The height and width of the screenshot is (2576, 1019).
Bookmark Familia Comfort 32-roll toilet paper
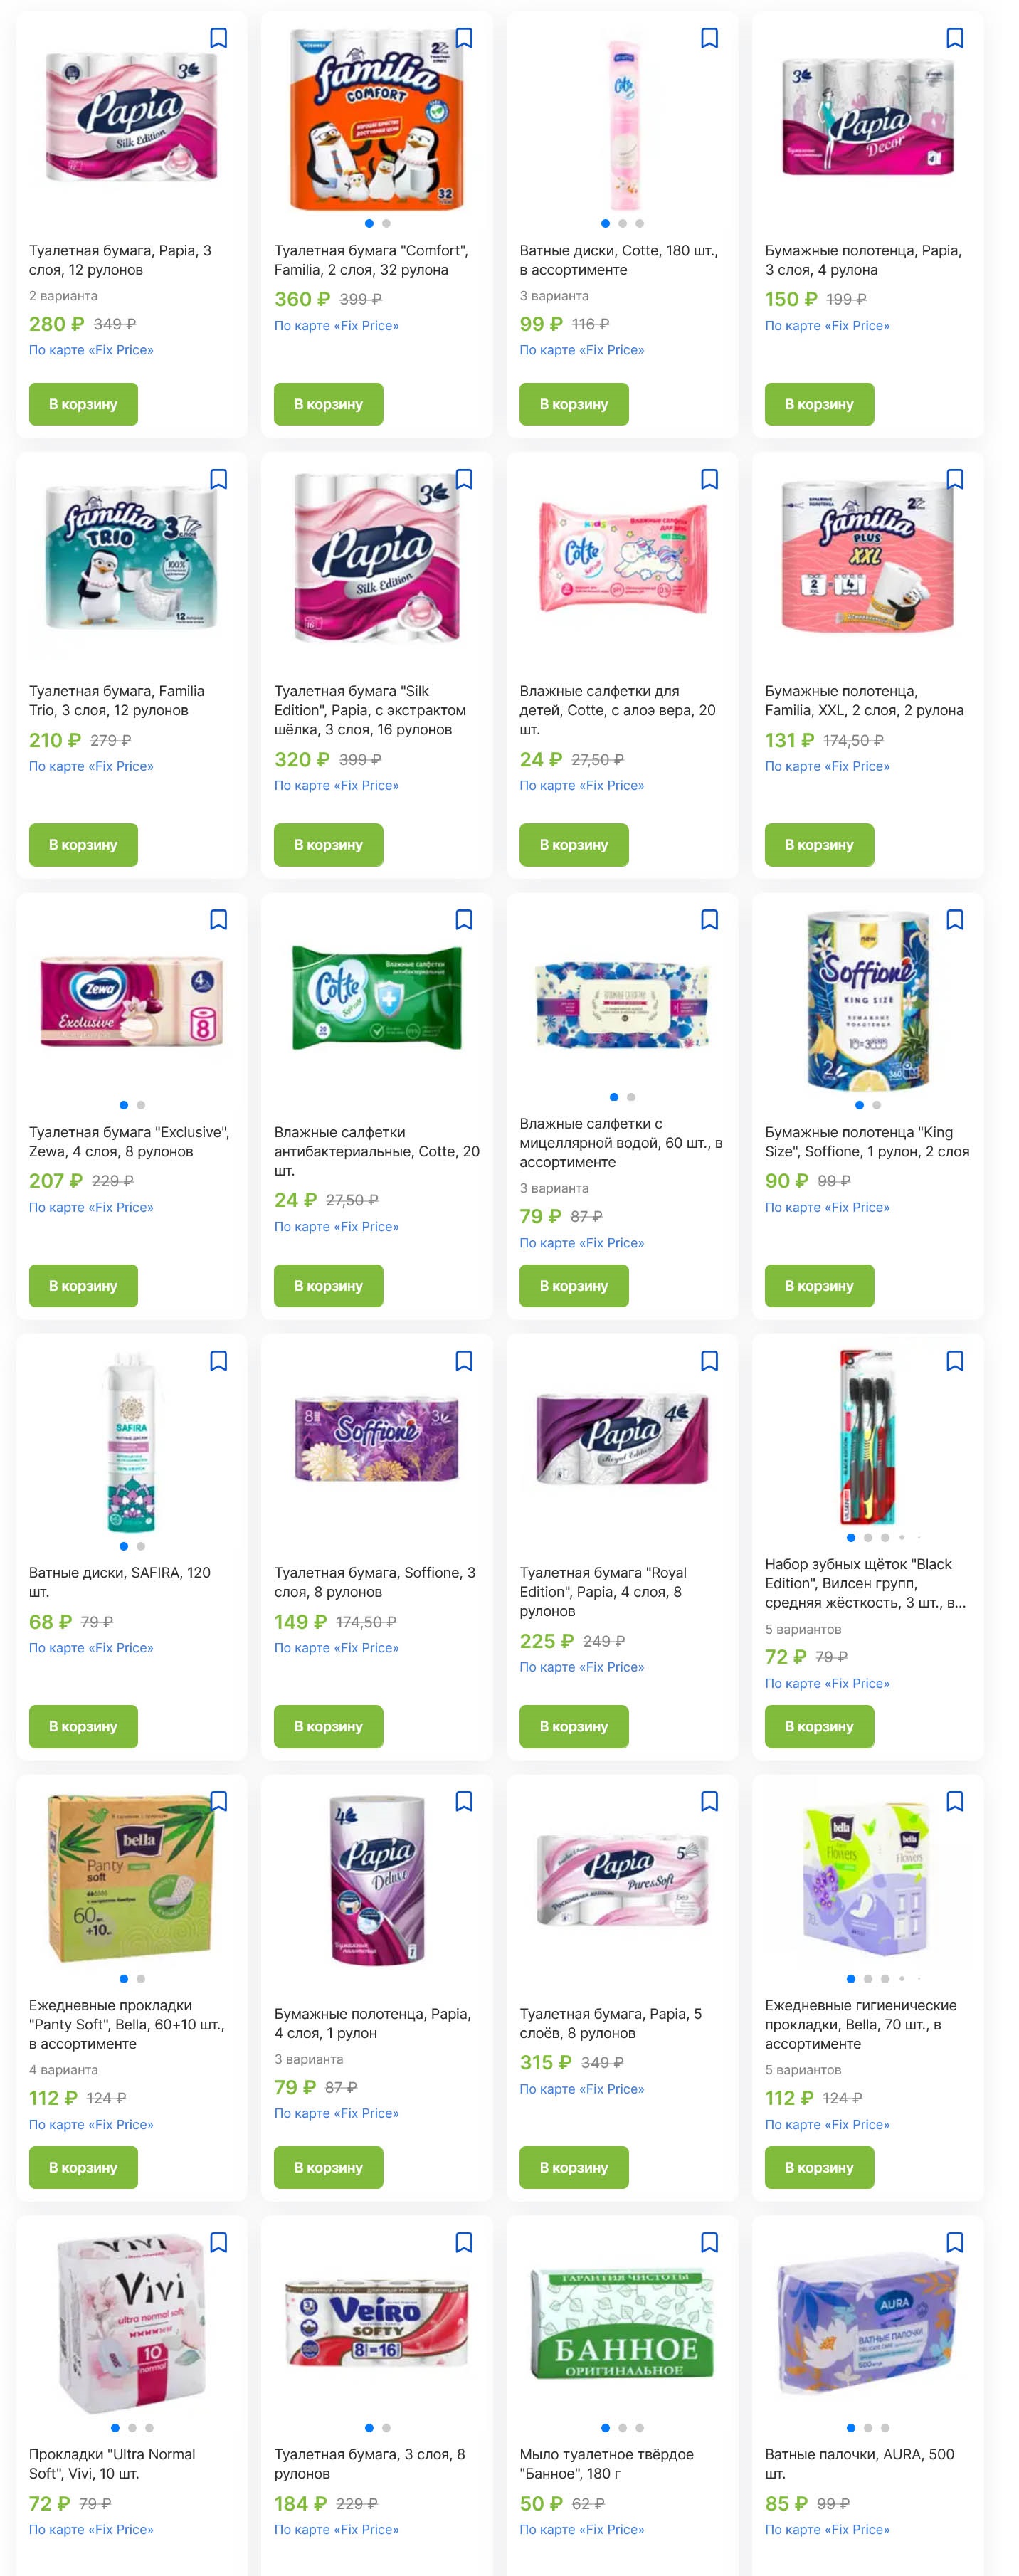pyautogui.click(x=464, y=38)
